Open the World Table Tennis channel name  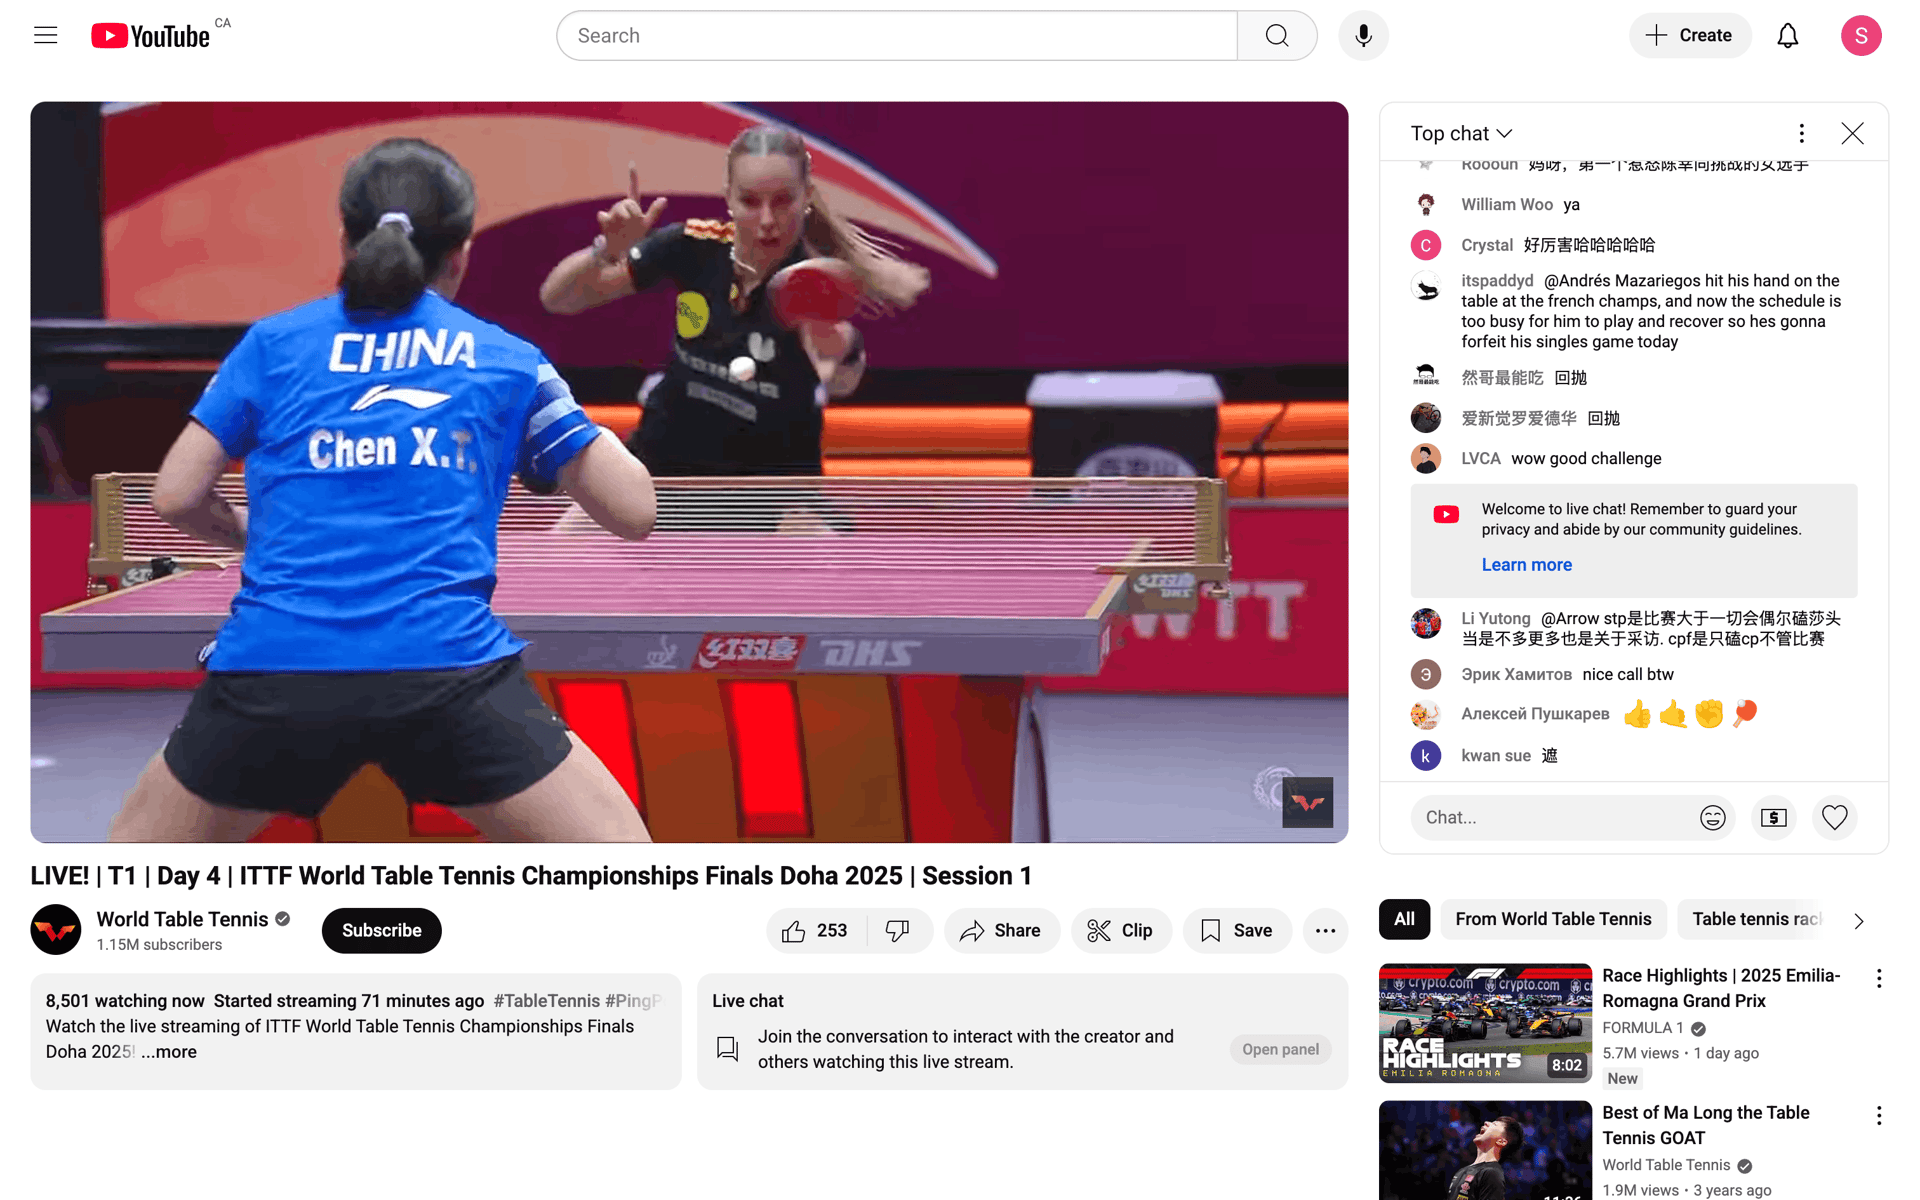click(x=182, y=919)
